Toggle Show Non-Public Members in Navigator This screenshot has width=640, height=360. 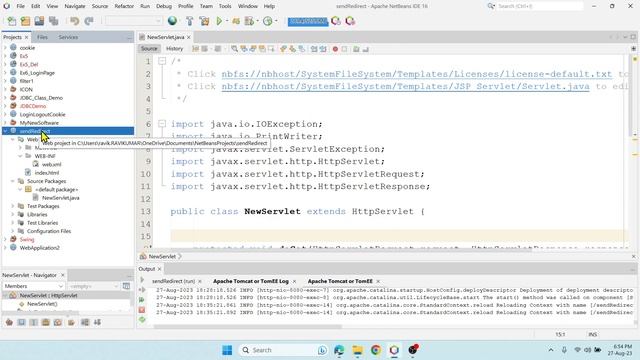[46, 322]
